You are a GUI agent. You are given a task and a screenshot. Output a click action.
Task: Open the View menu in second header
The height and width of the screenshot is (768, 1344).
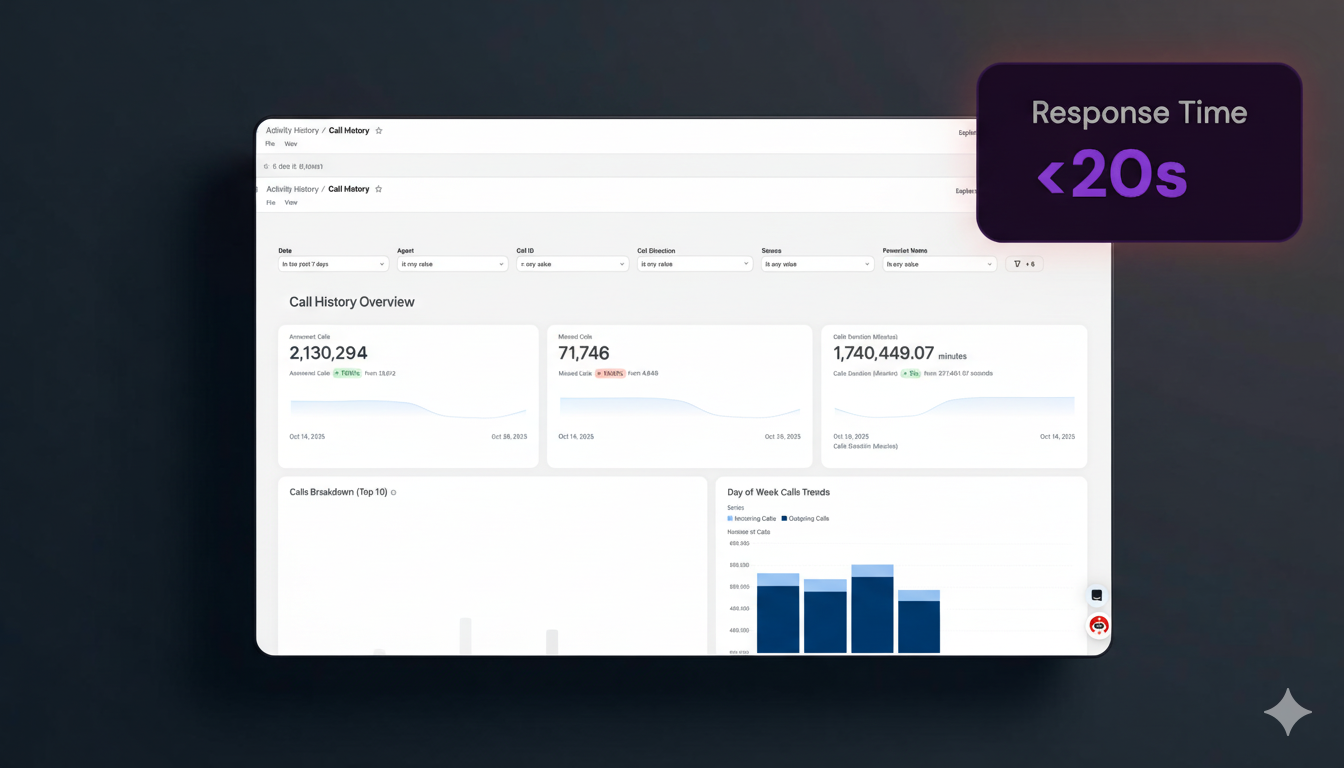[291, 203]
